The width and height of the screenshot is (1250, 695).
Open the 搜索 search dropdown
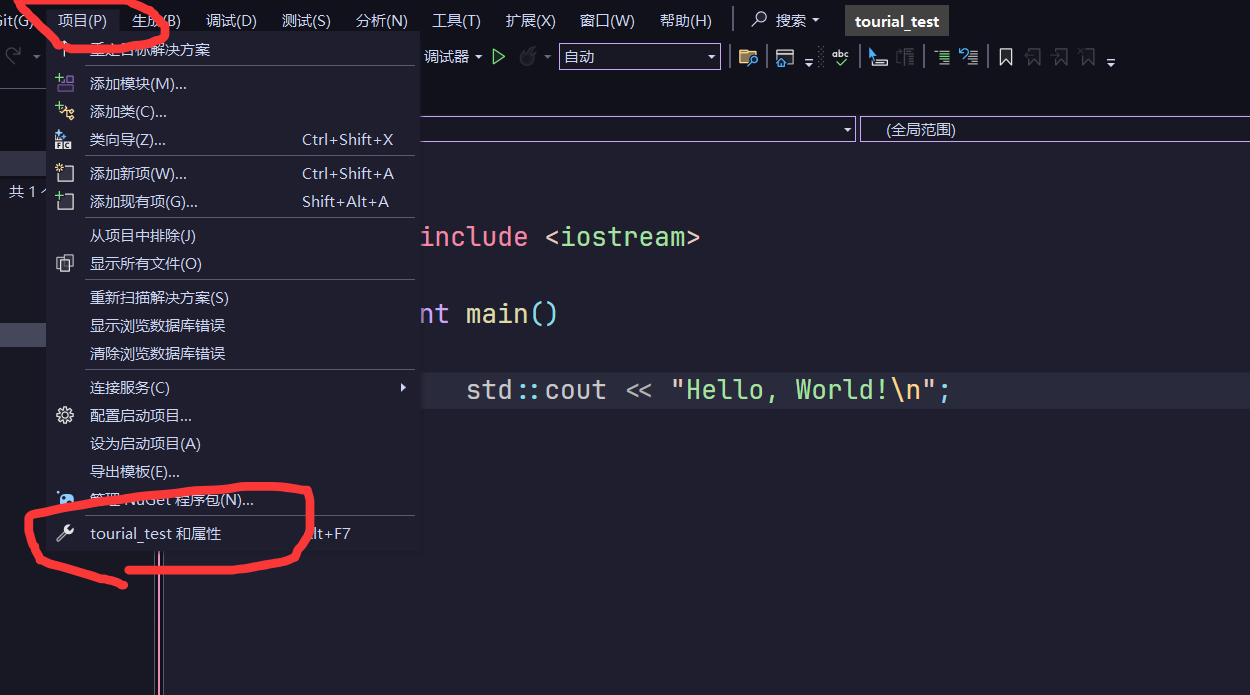pyautogui.click(x=787, y=20)
